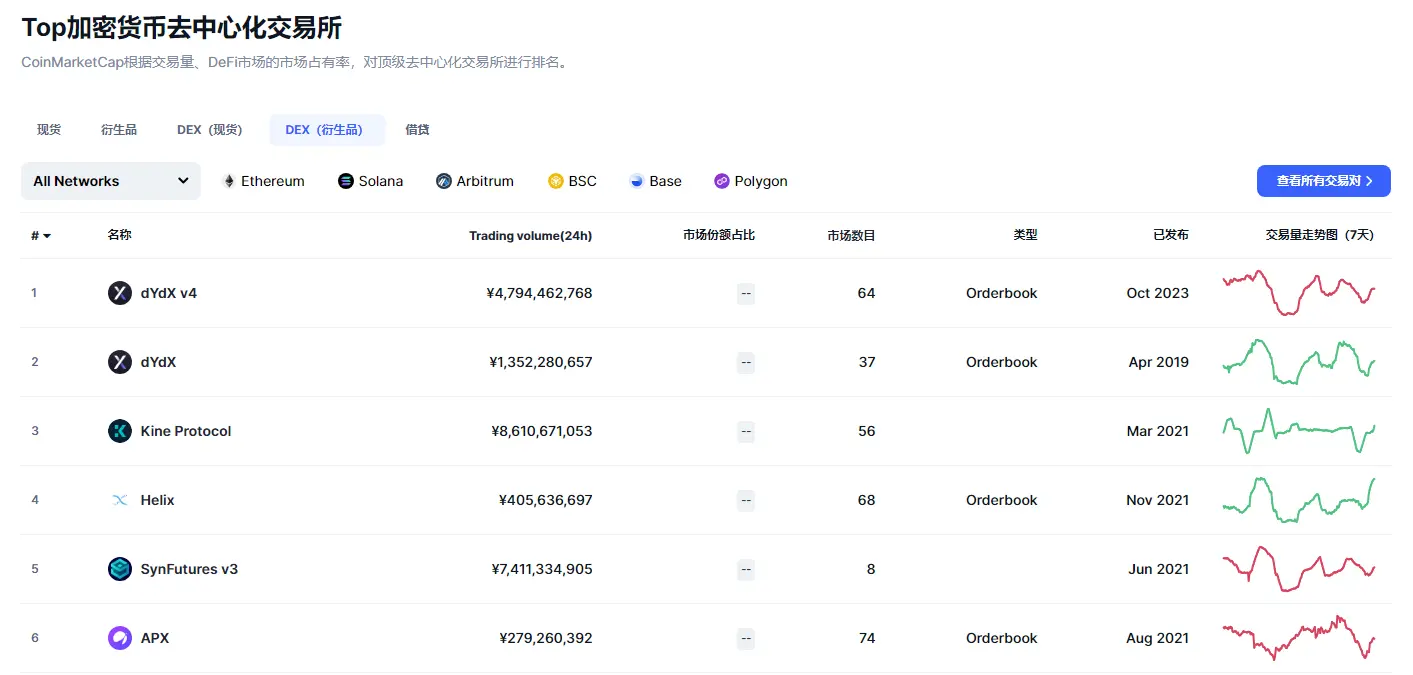Filter by Base network

coord(655,181)
